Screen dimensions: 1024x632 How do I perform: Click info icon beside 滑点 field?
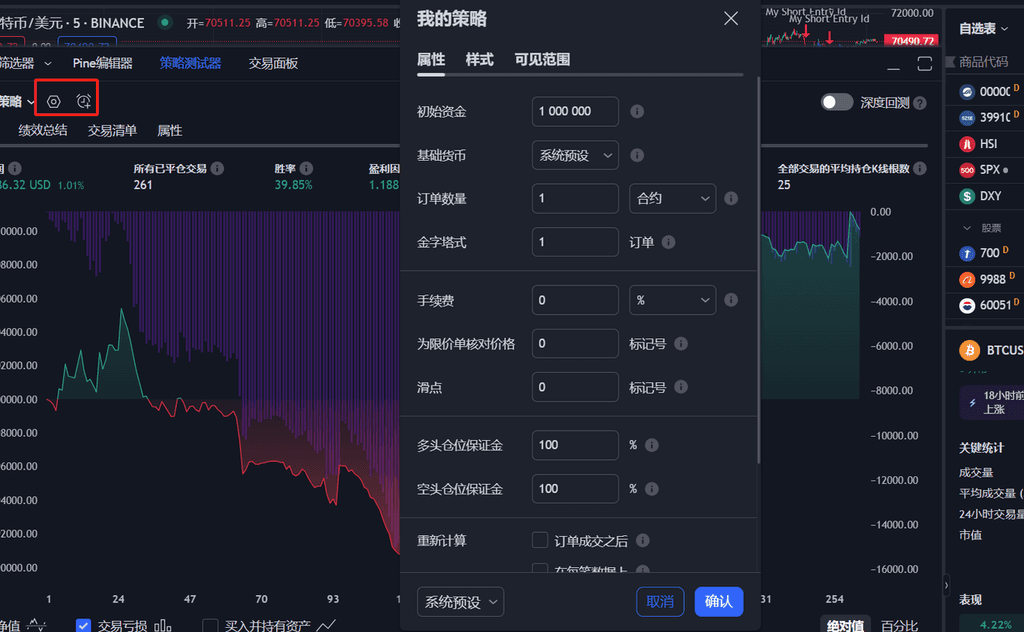[x=681, y=387]
